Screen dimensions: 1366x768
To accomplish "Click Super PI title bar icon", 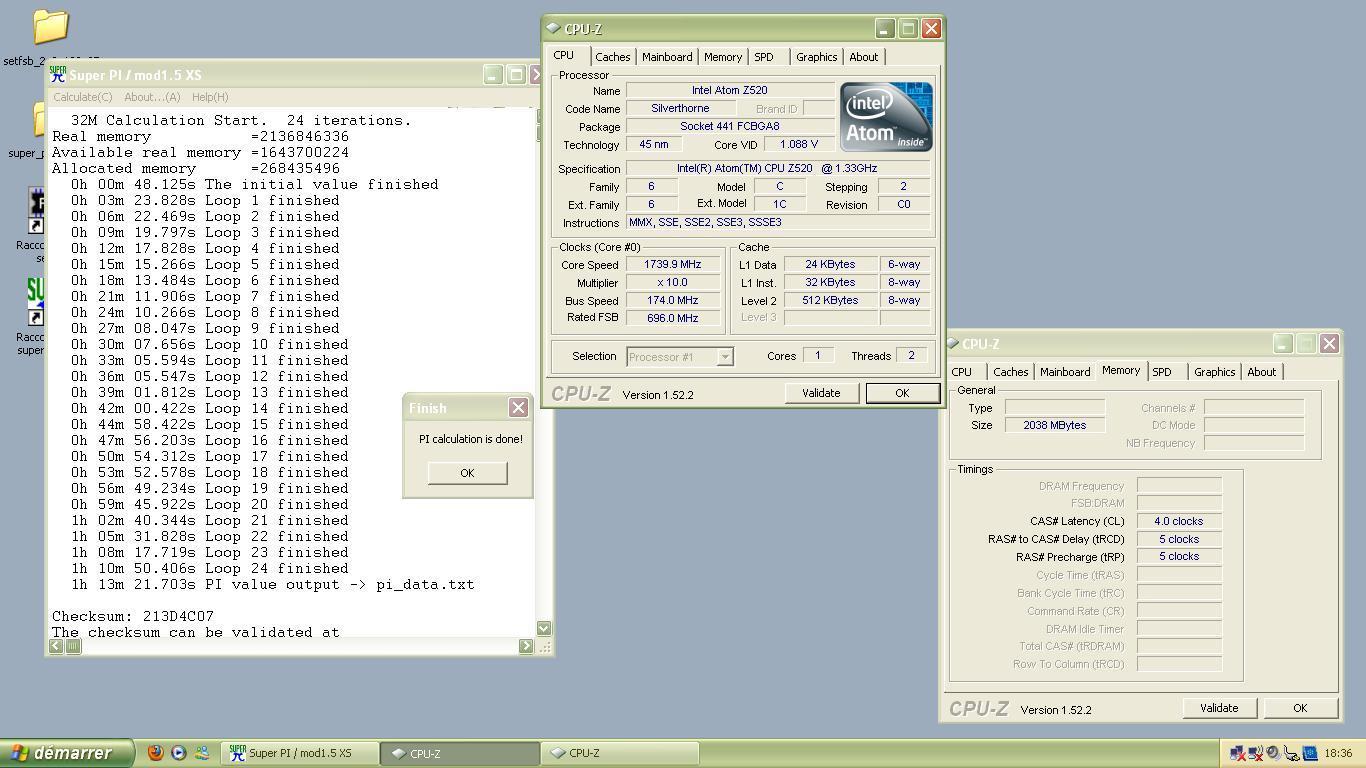I will click(x=58, y=75).
